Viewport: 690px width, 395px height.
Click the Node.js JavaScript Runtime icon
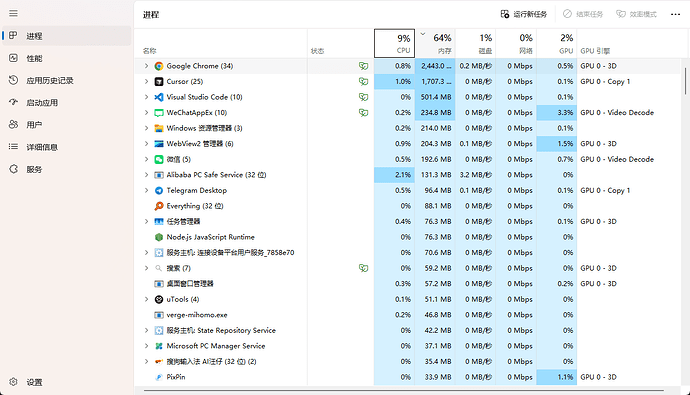point(159,237)
